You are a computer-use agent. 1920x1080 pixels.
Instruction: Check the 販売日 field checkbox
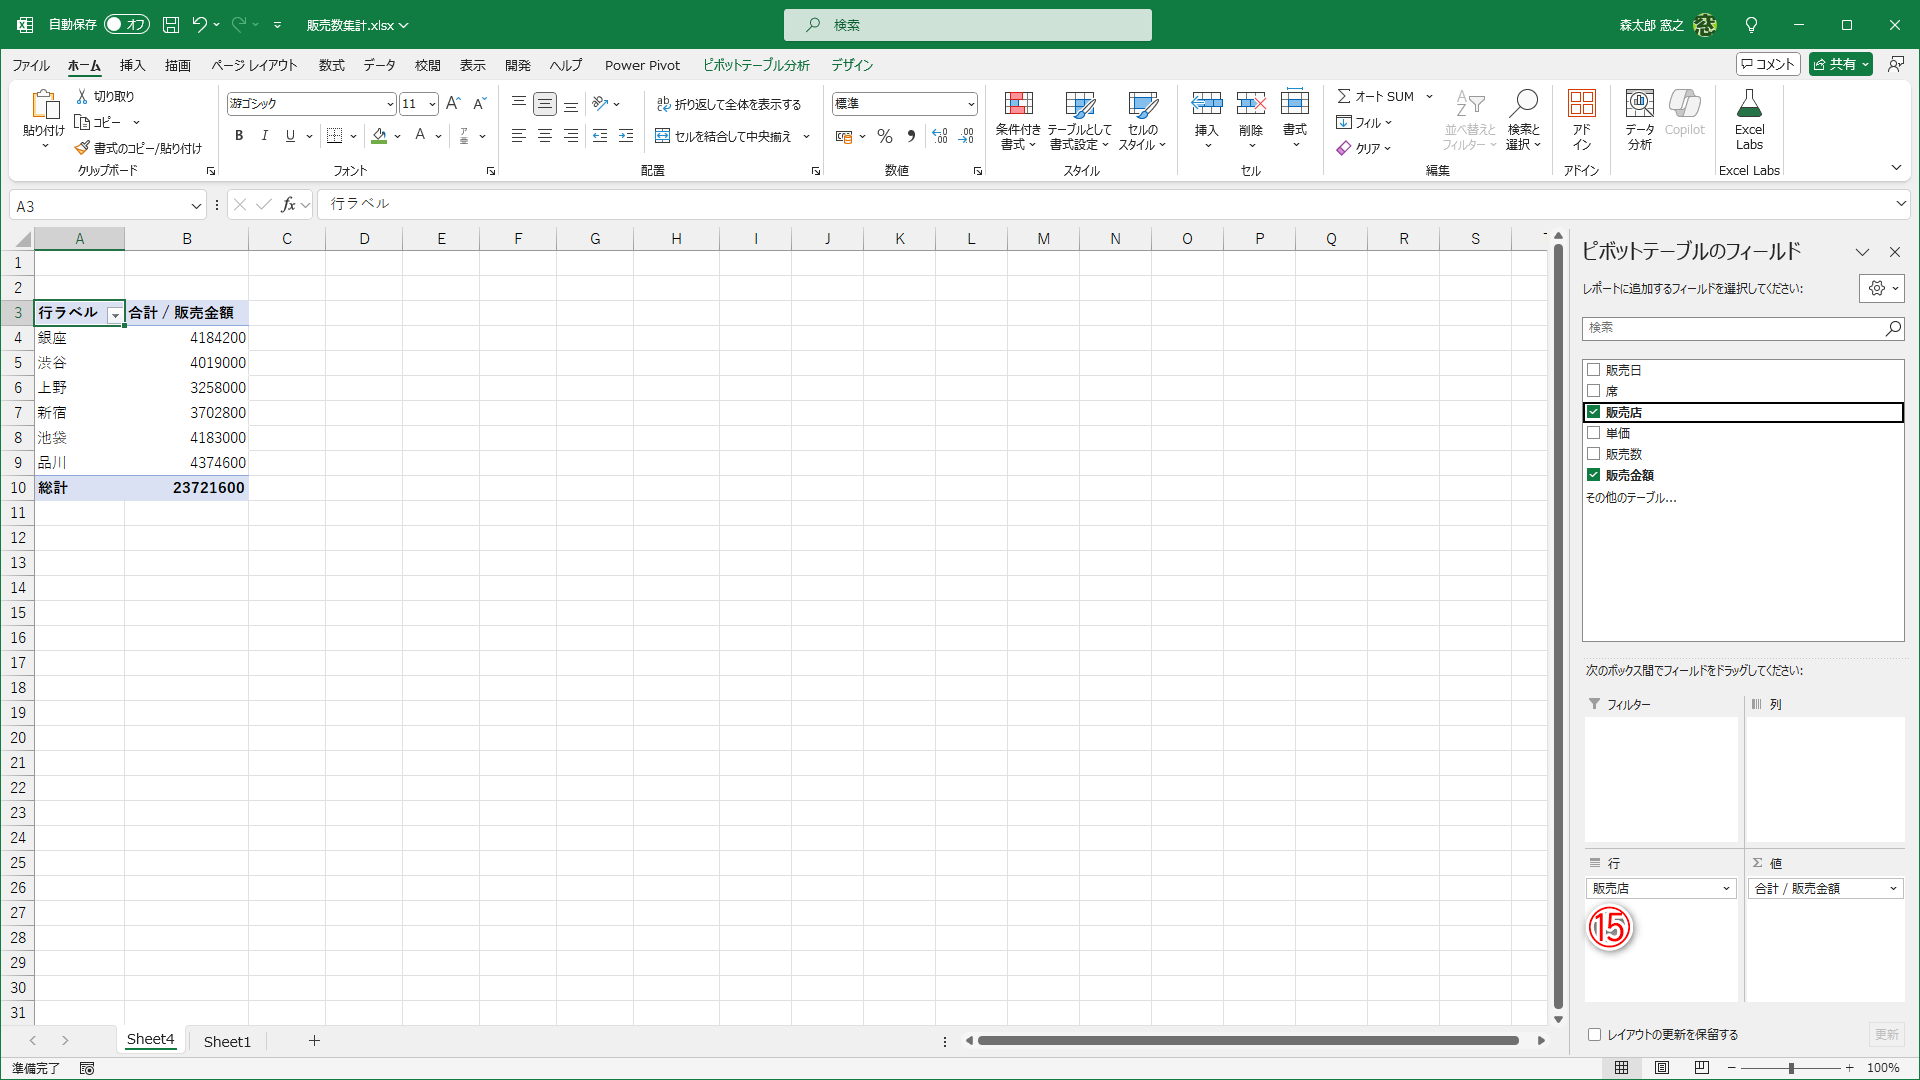(1594, 370)
